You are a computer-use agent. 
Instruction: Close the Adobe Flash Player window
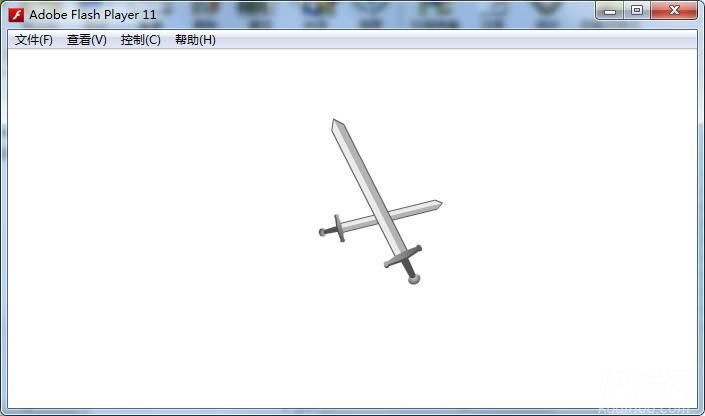[675, 10]
